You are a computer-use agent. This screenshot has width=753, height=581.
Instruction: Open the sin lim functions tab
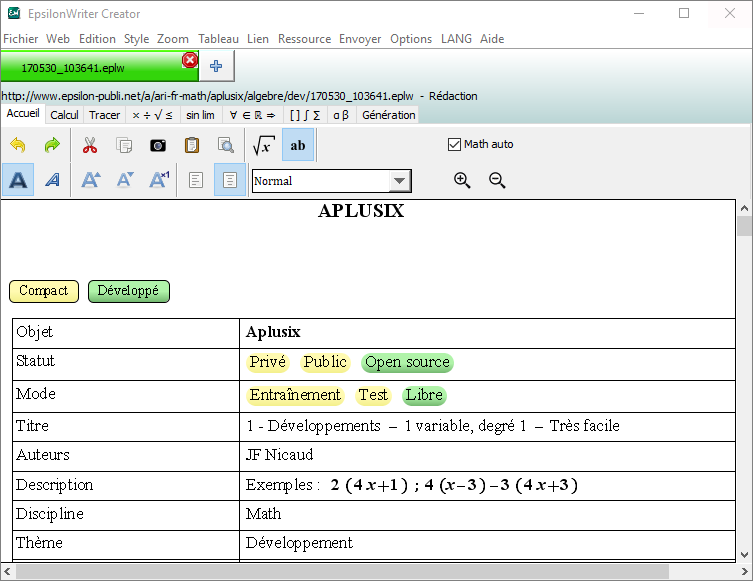pyautogui.click(x=200, y=115)
